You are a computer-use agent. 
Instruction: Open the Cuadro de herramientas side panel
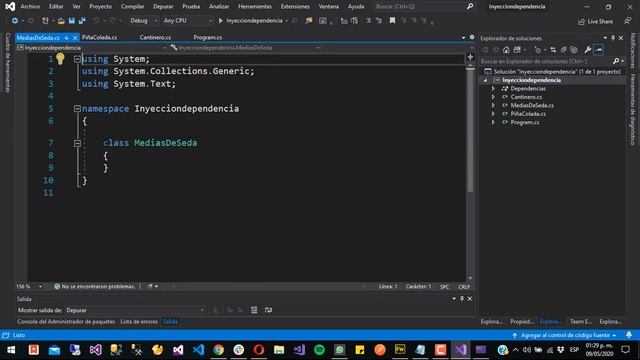point(7,62)
